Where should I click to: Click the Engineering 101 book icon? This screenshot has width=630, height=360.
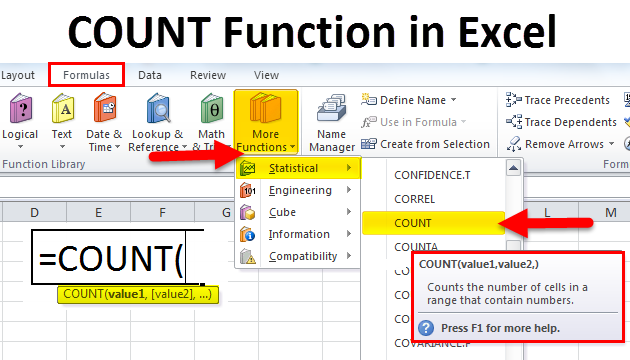tap(248, 190)
